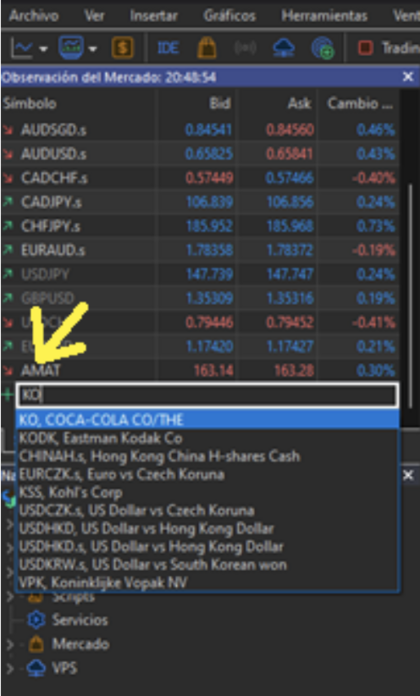Click the green up arrow beside CADJPY.s
The image size is (420, 696).
coord(8,202)
